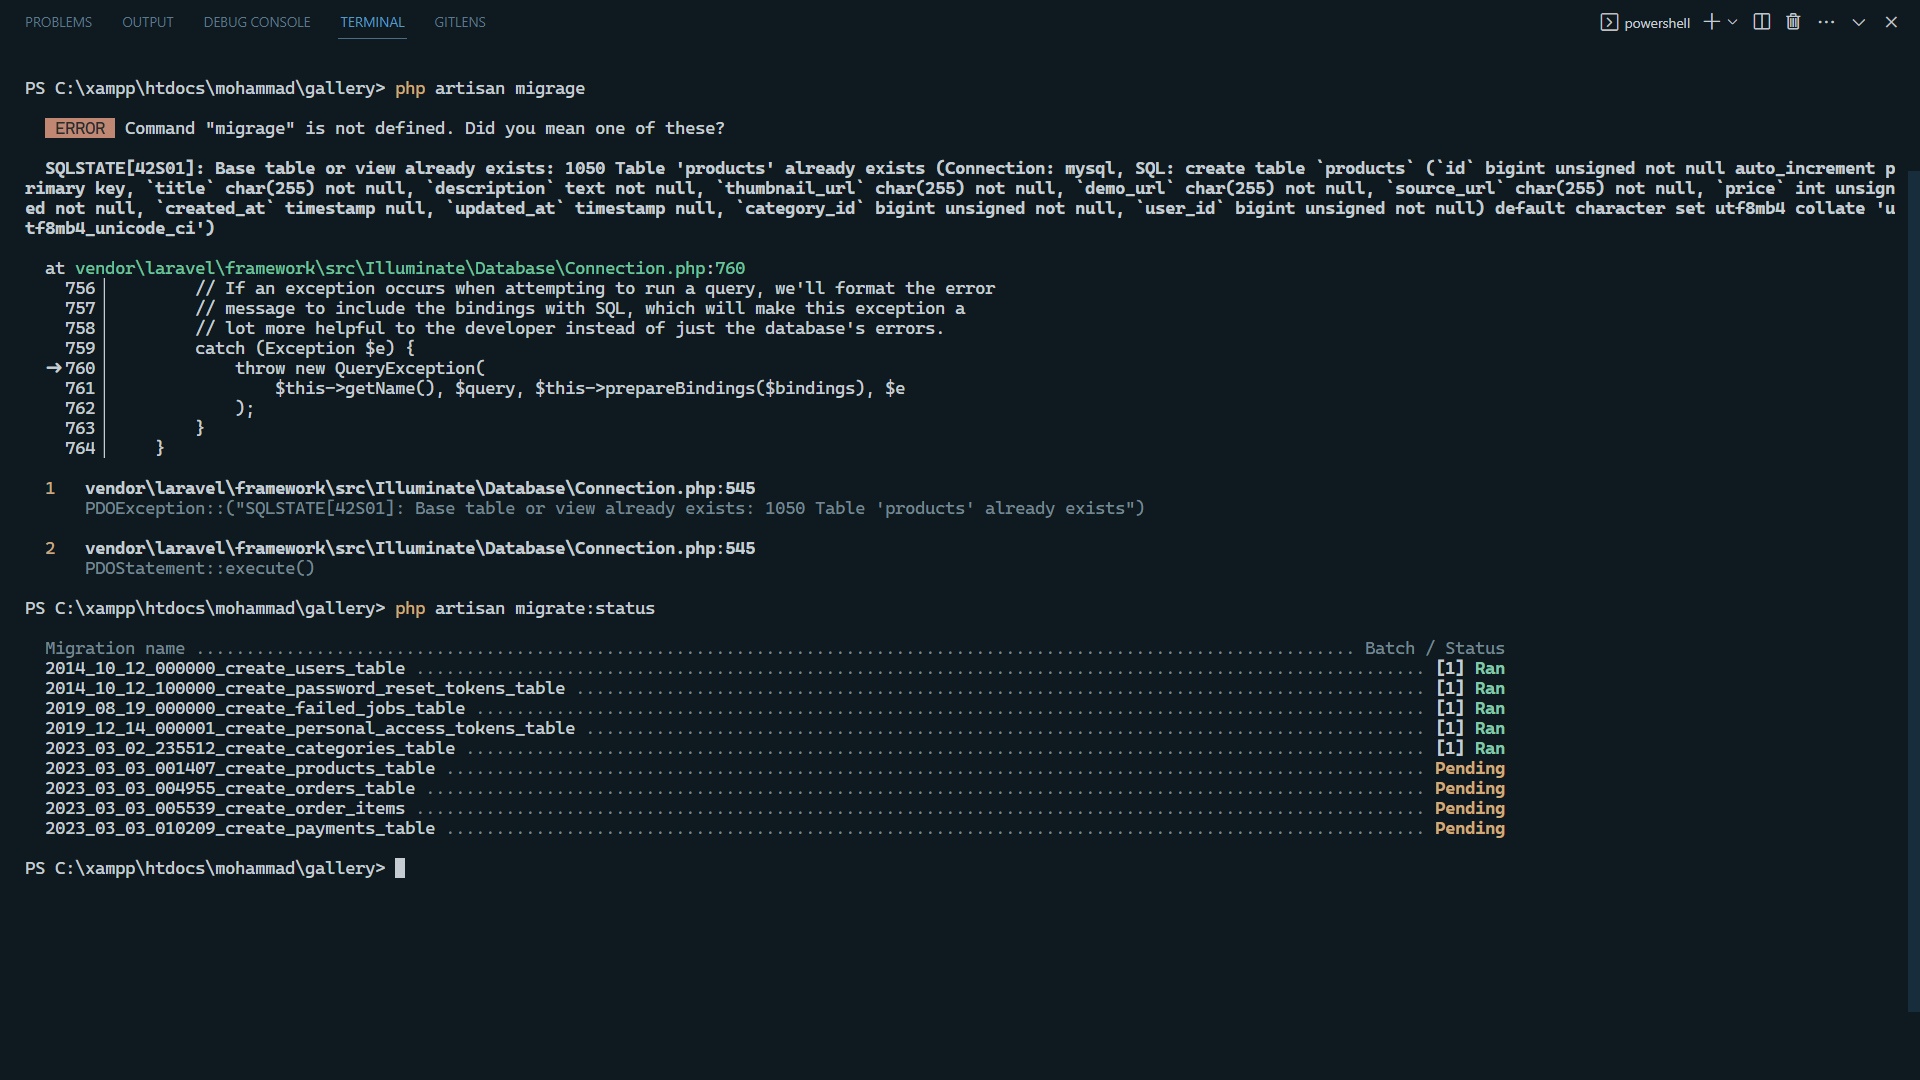Click the create_payments_table migration name

[x=240, y=828]
